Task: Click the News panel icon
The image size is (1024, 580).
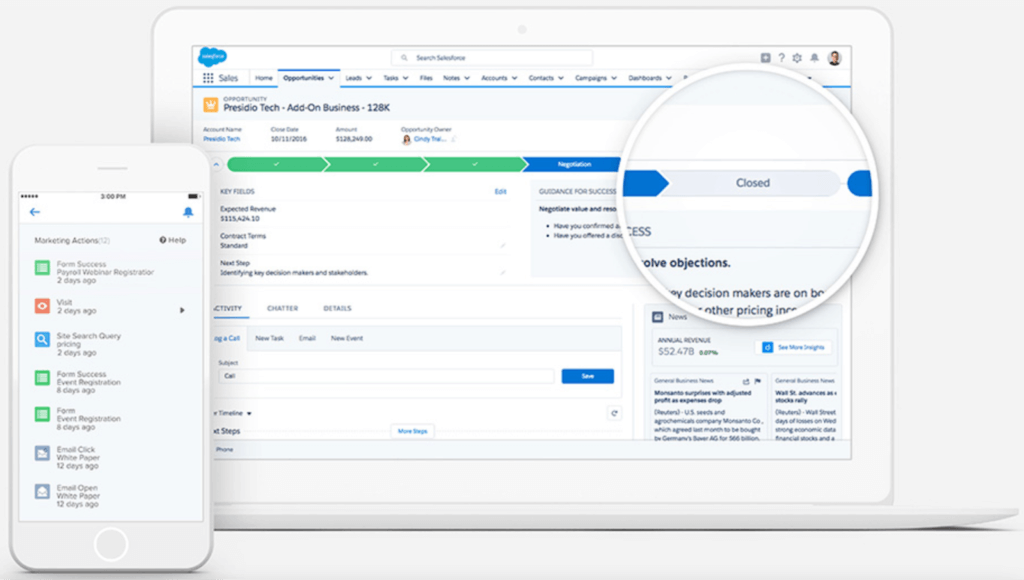Action: pos(658,317)
